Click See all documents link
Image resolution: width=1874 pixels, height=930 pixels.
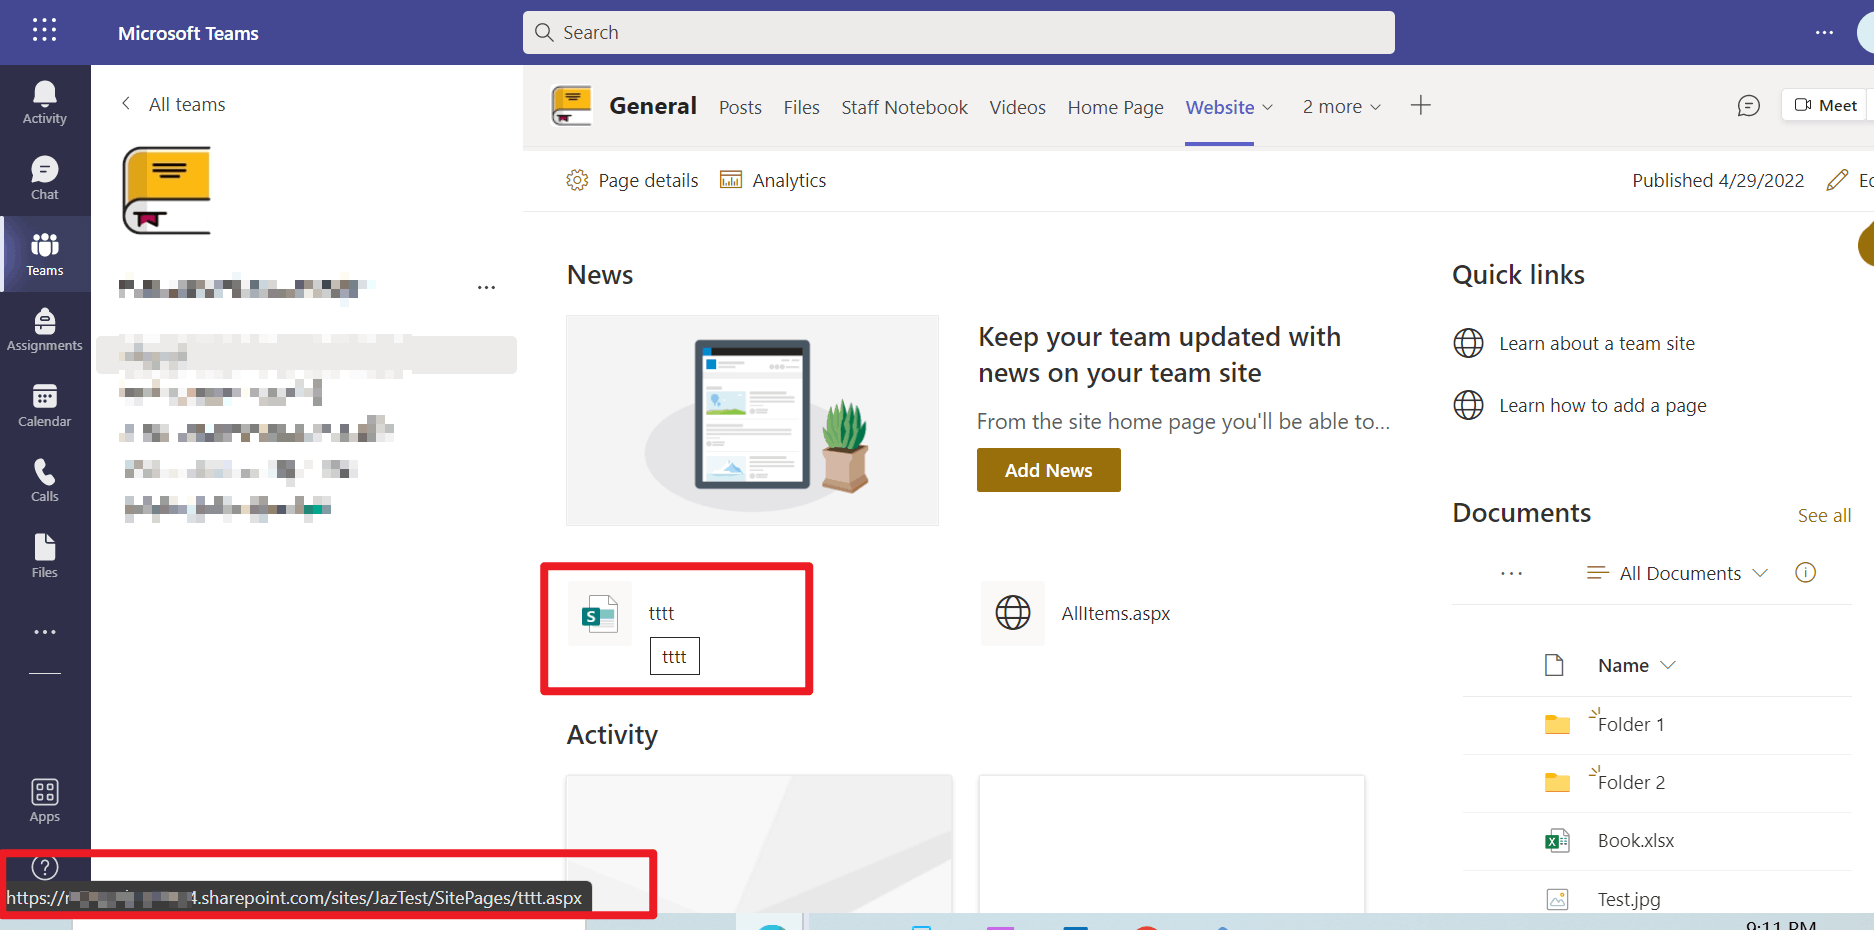[1824, 516]
